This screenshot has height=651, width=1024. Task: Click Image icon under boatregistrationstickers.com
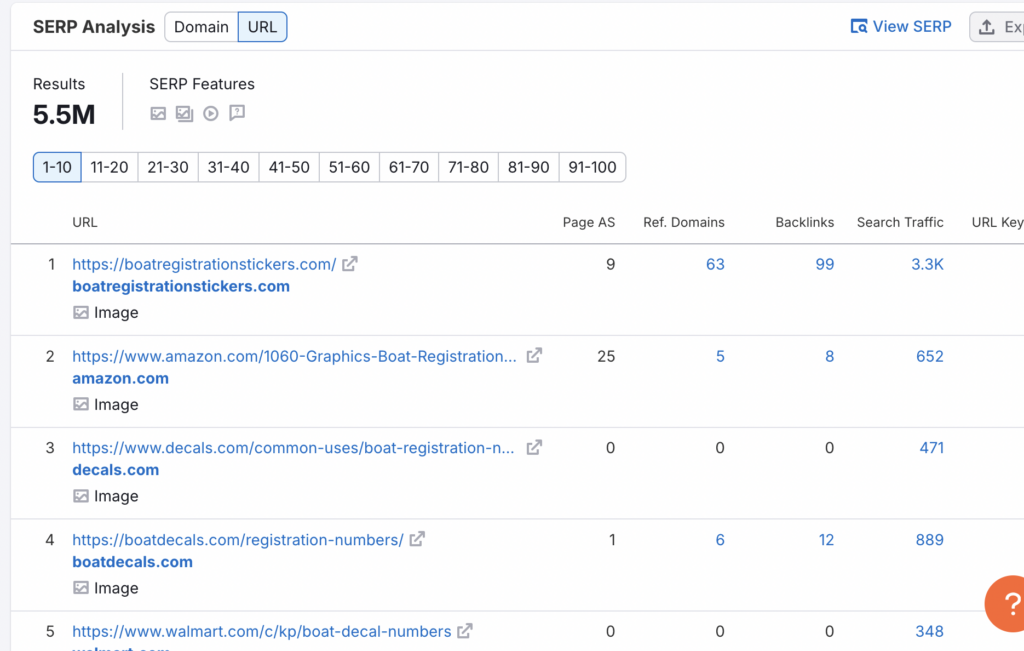coord(81,313)
